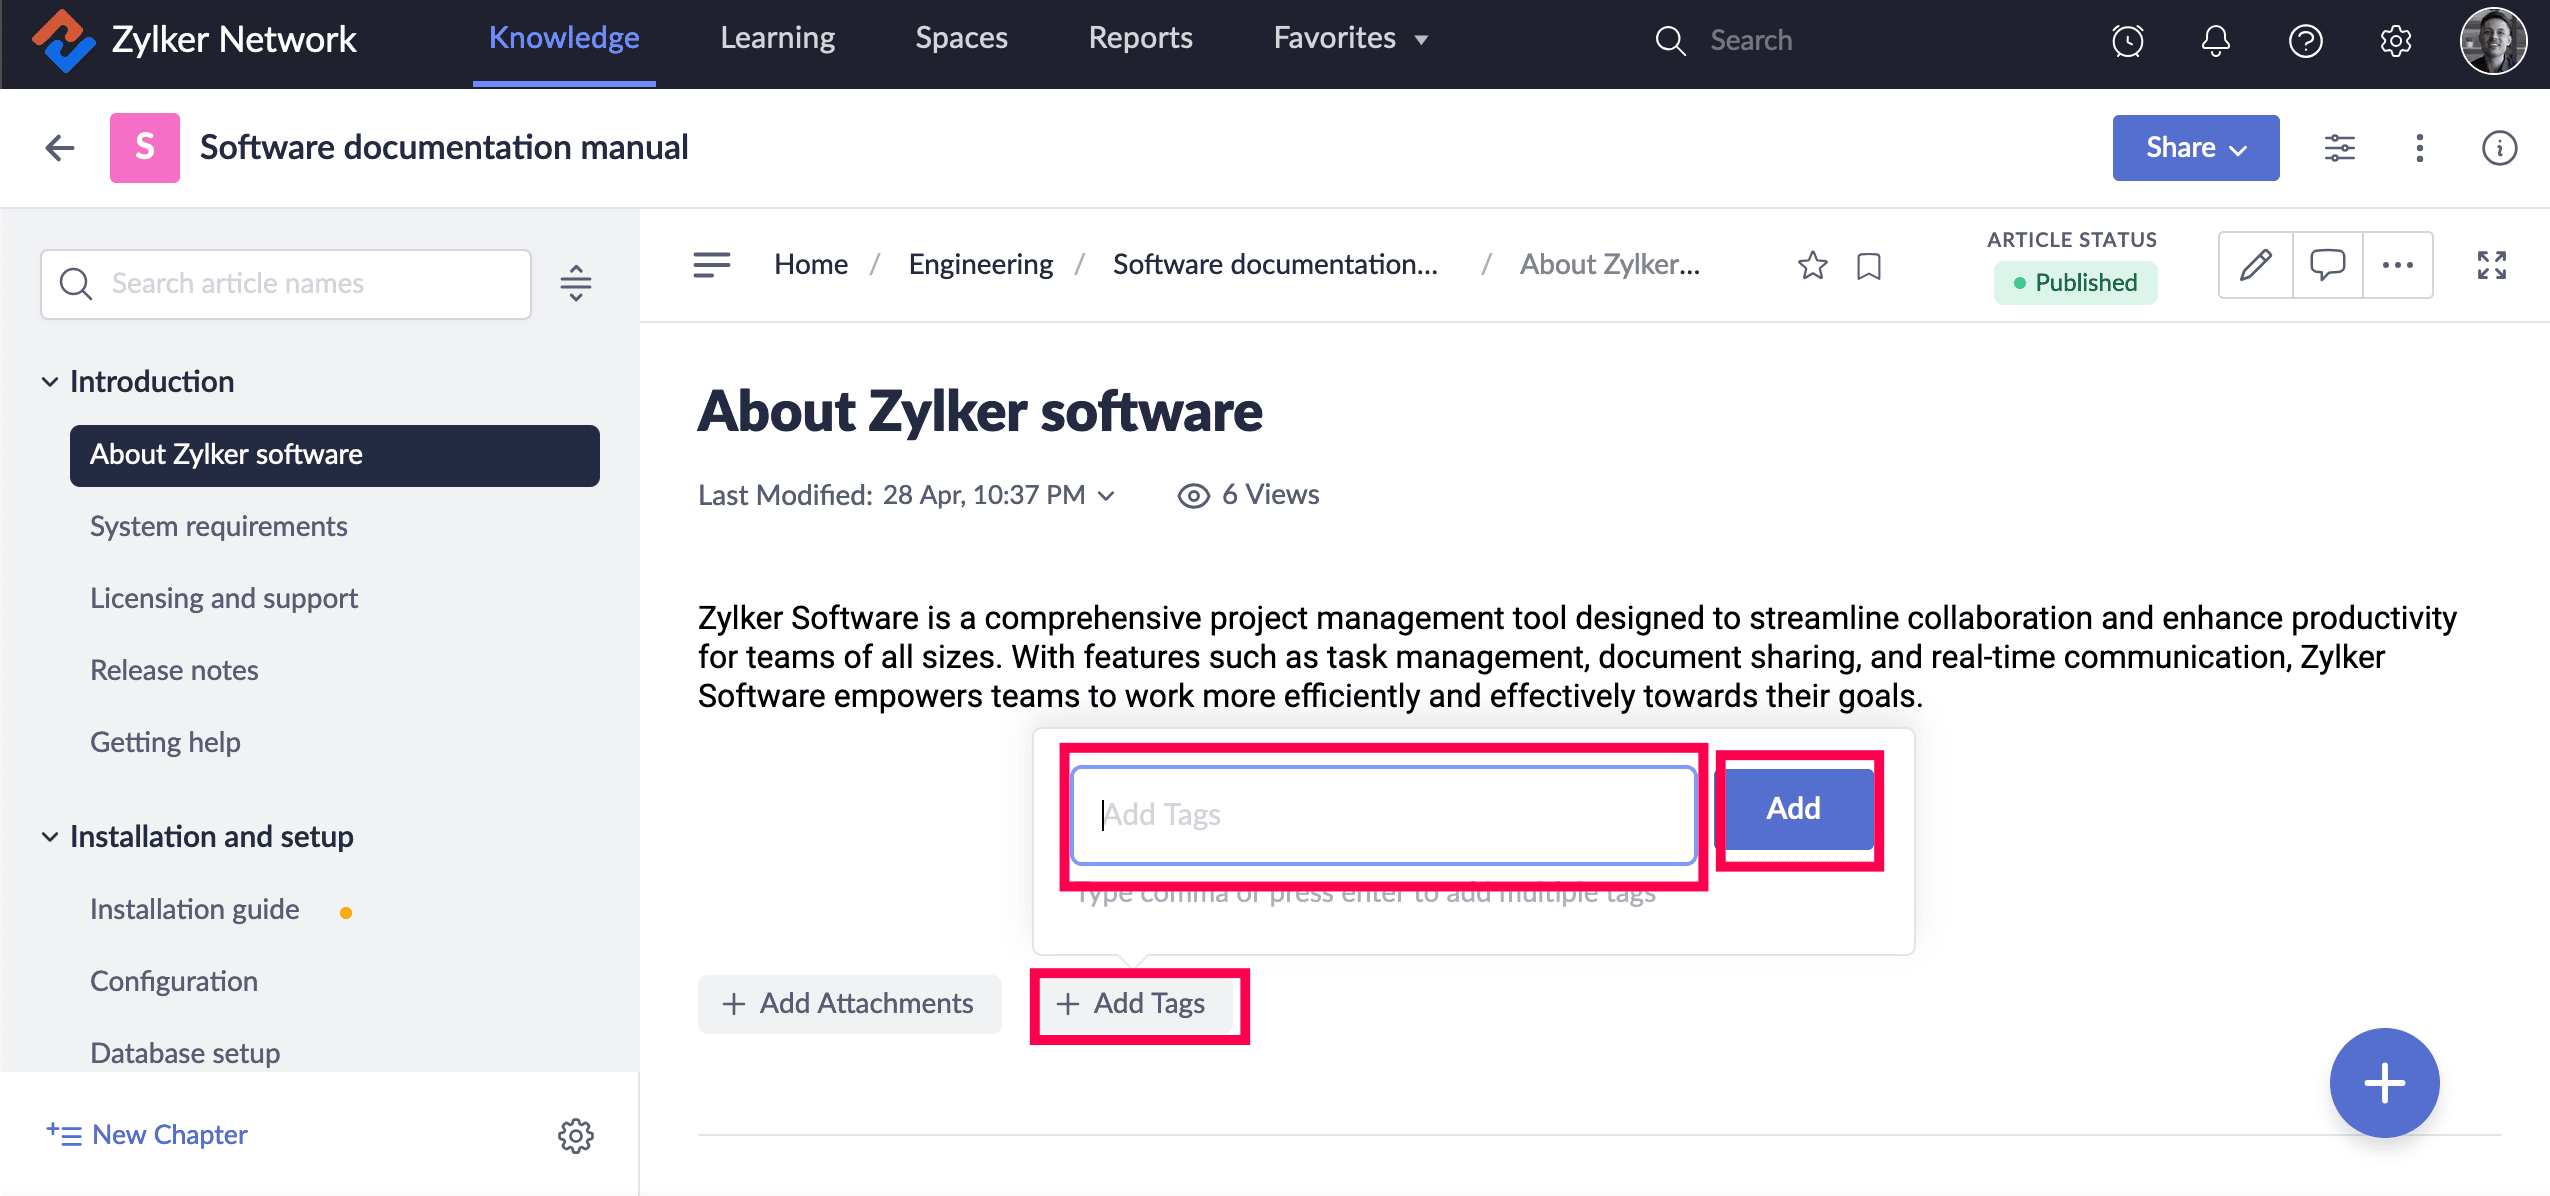Viewport: 2550px width, 1196px height.
Task: Toggle favorite star for this article
Action: tap(1812, 266)
